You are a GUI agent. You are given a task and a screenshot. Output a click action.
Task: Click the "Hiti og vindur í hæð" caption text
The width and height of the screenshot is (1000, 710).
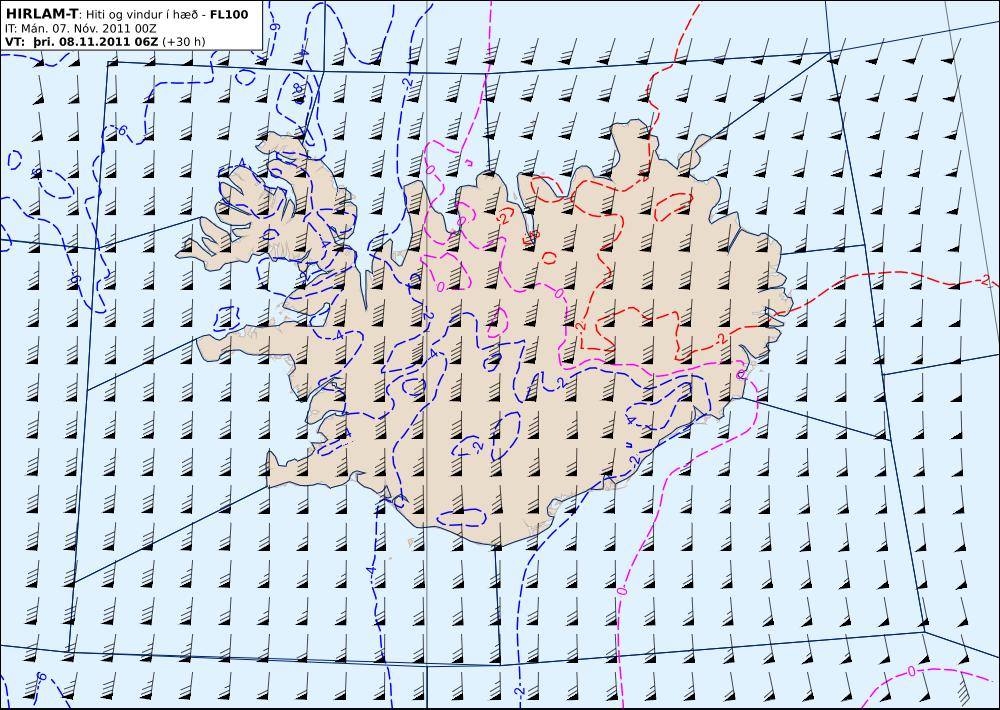pyautogui.click(x=142, y=14)
